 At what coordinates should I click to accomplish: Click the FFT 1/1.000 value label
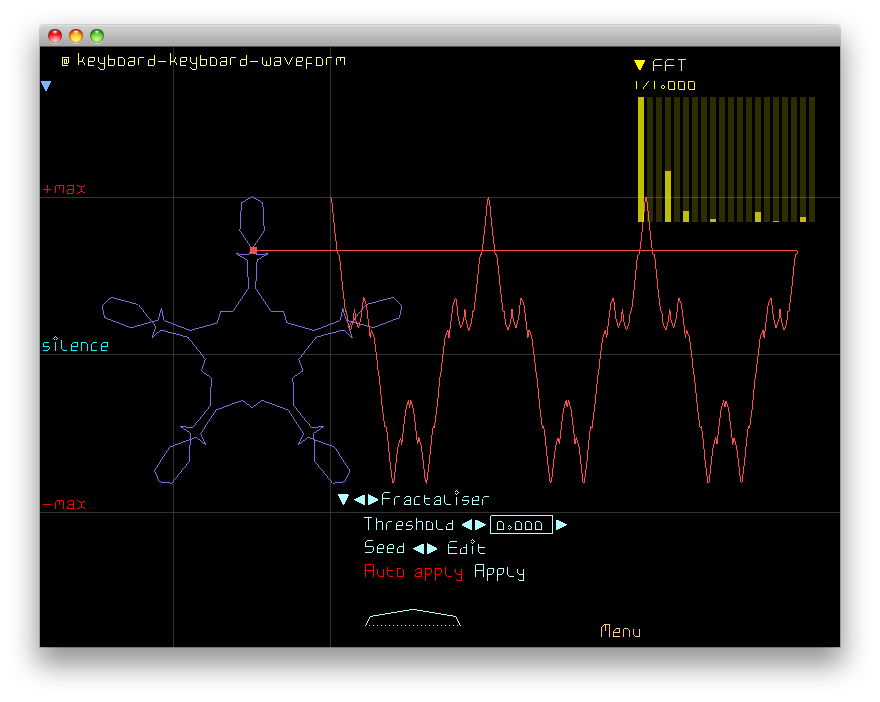pyautogui.click(x=665, y=86)
